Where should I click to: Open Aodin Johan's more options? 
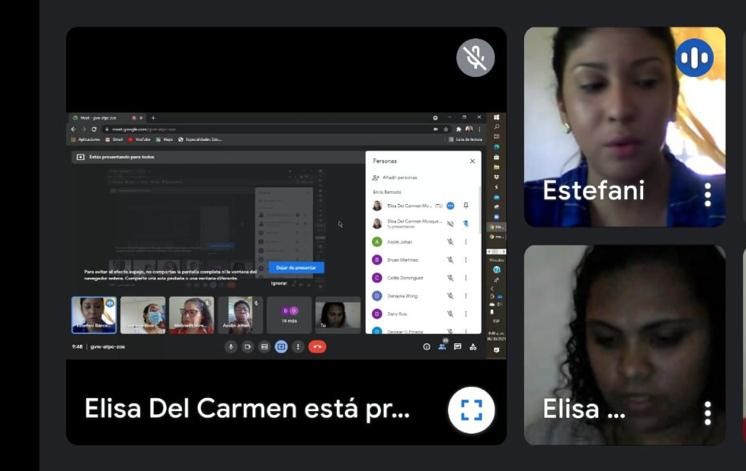click(466, 242)
